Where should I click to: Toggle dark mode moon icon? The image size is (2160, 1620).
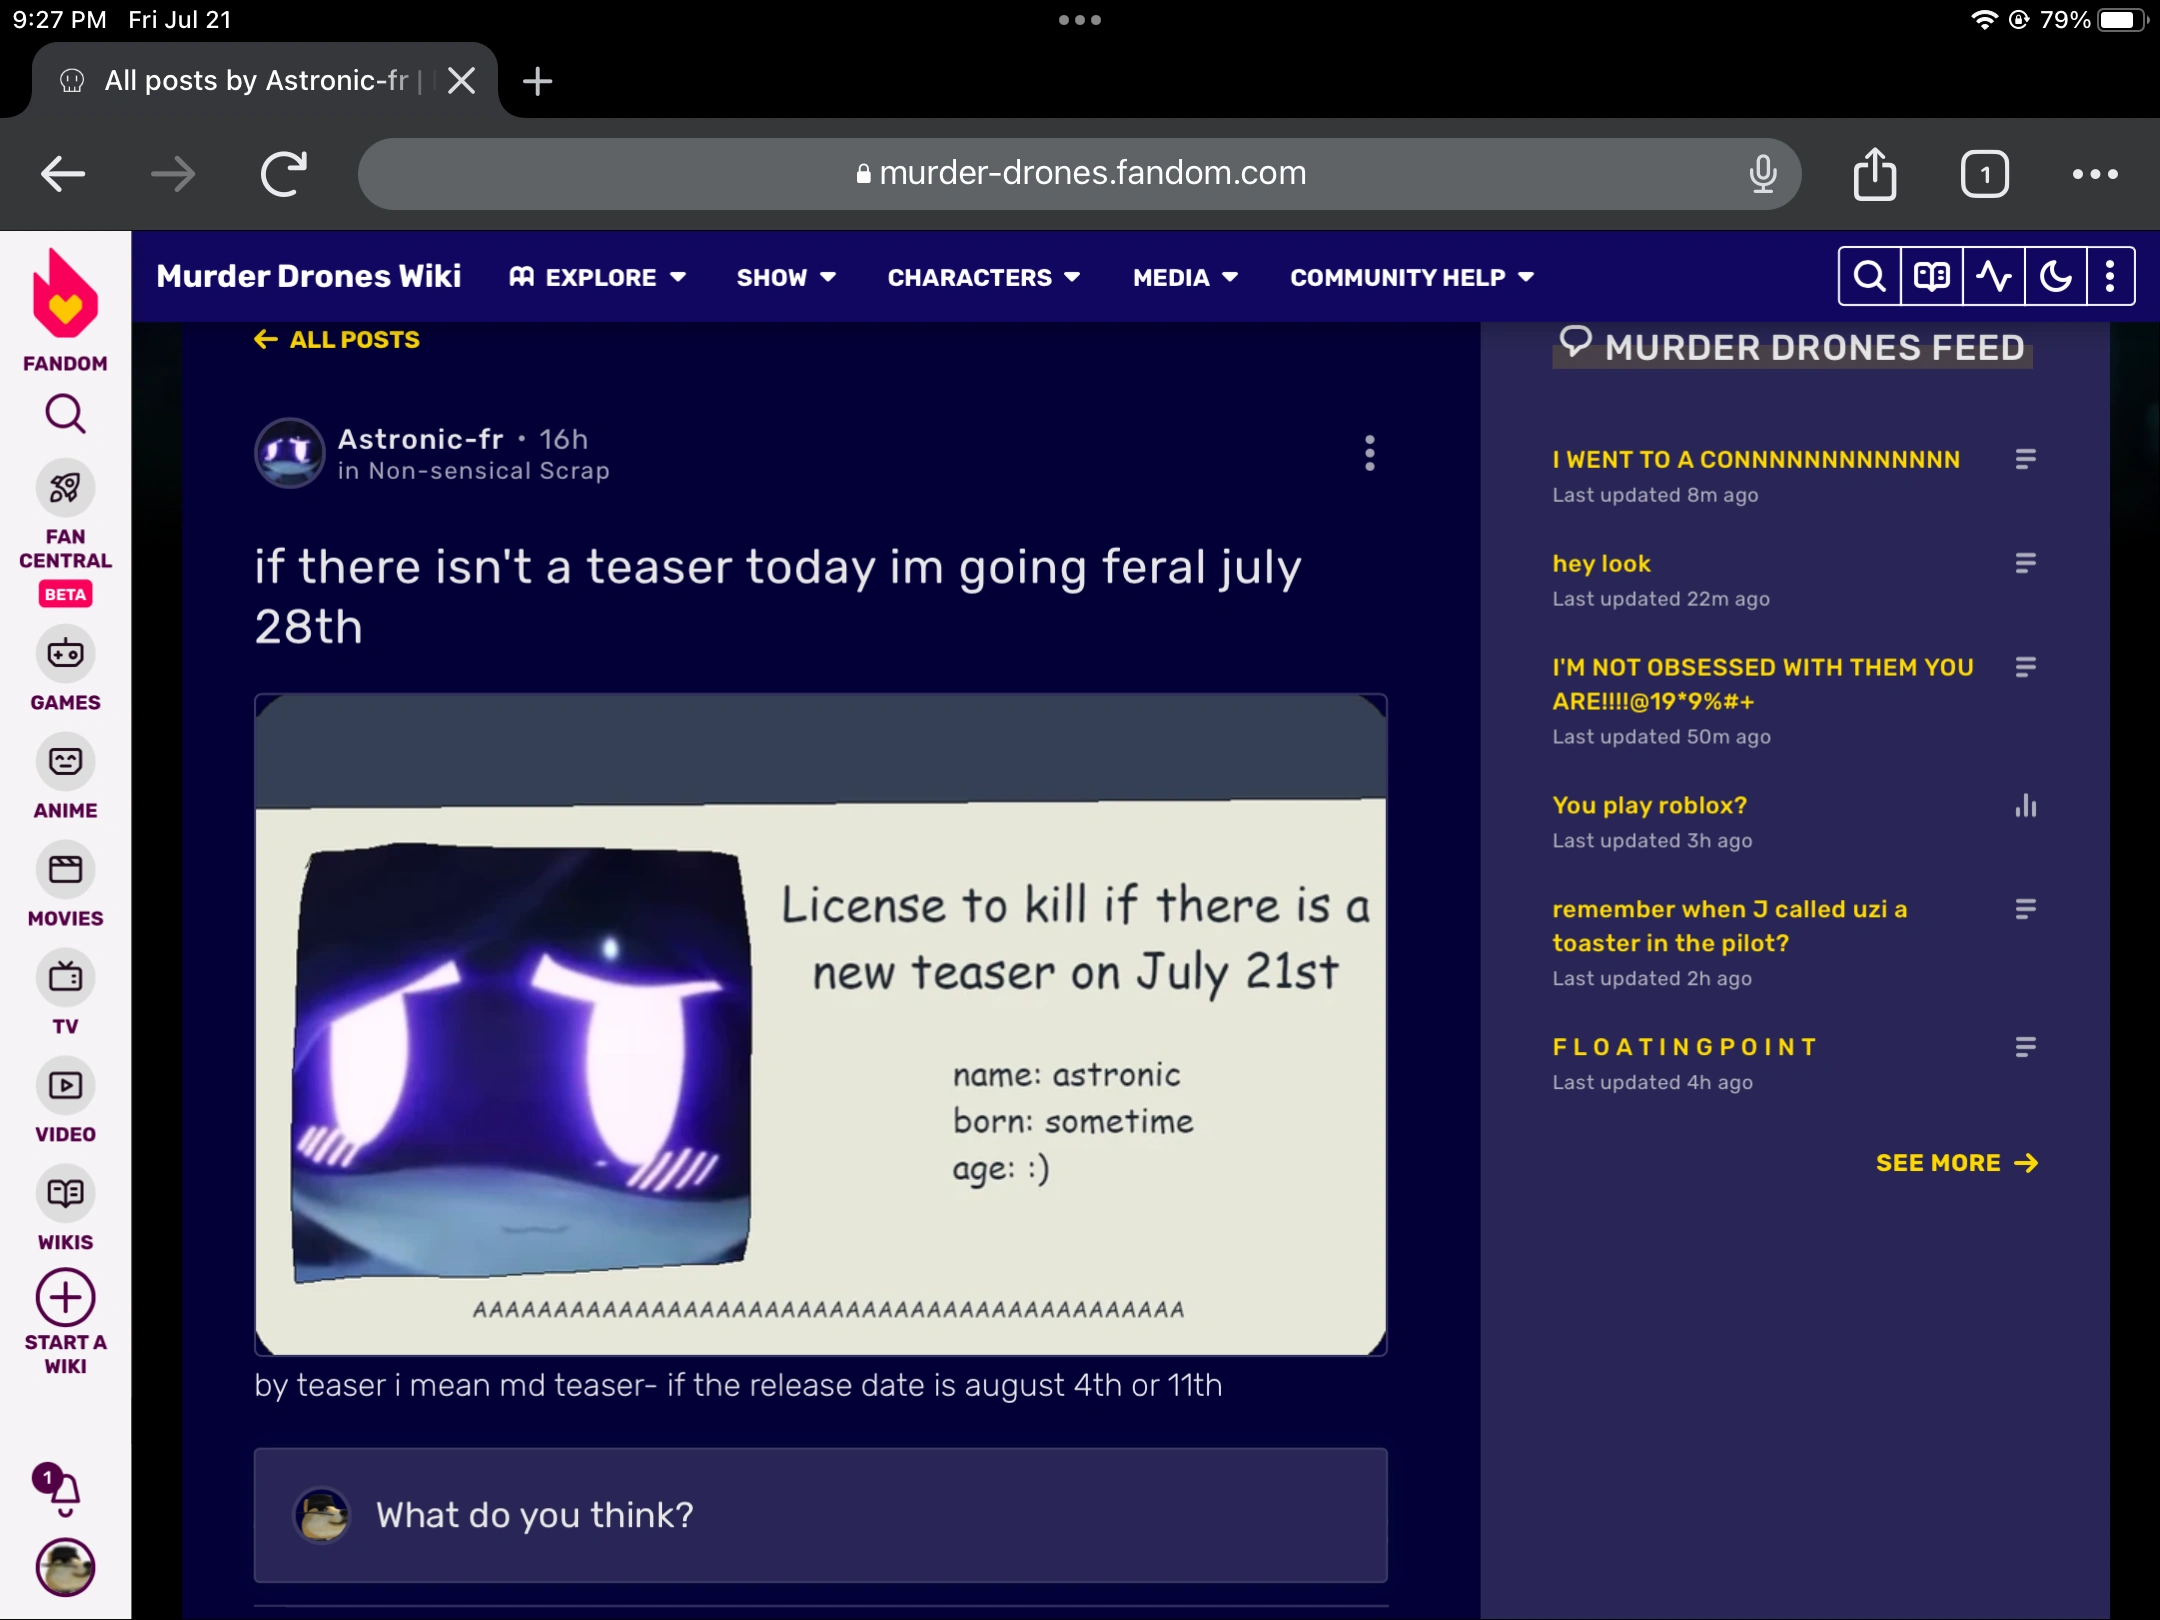[x=2055, y=276]
